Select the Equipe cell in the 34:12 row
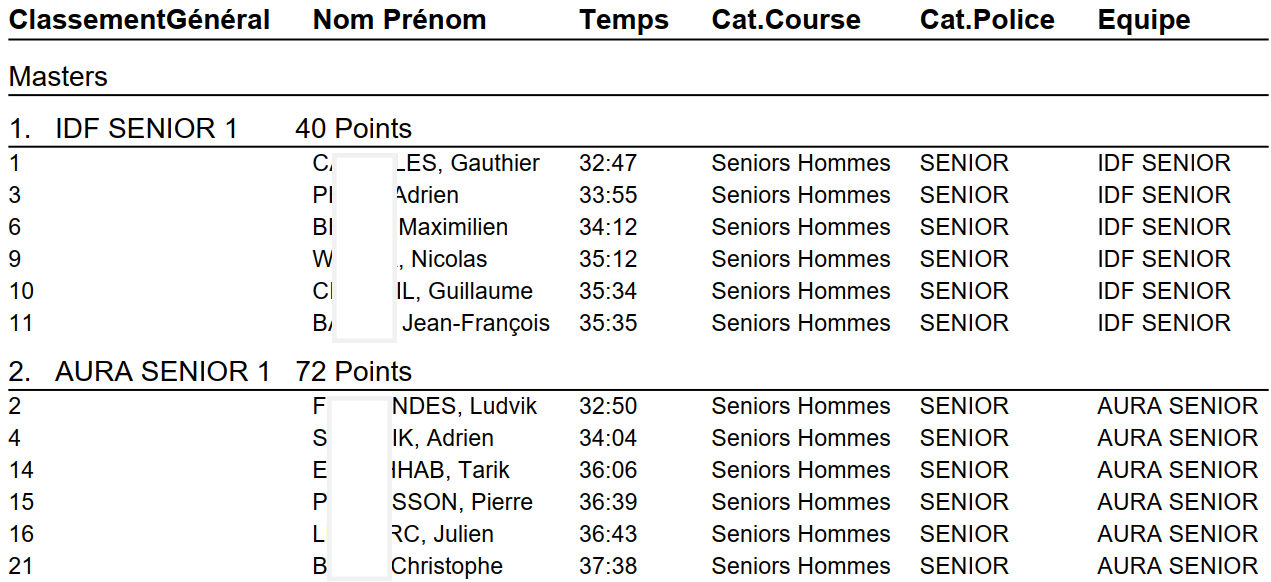 [1163, 227]
